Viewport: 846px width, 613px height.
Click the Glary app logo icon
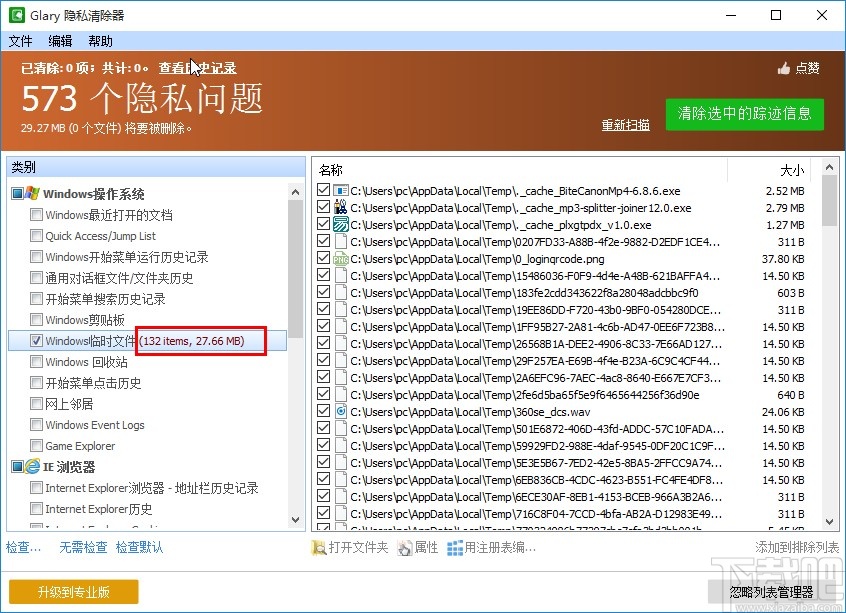[16, 15]
